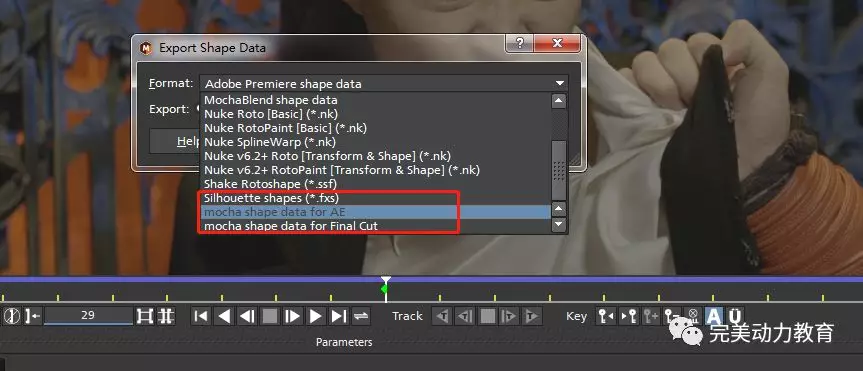
Task: Step back one frame
Action: click(247, 316)
